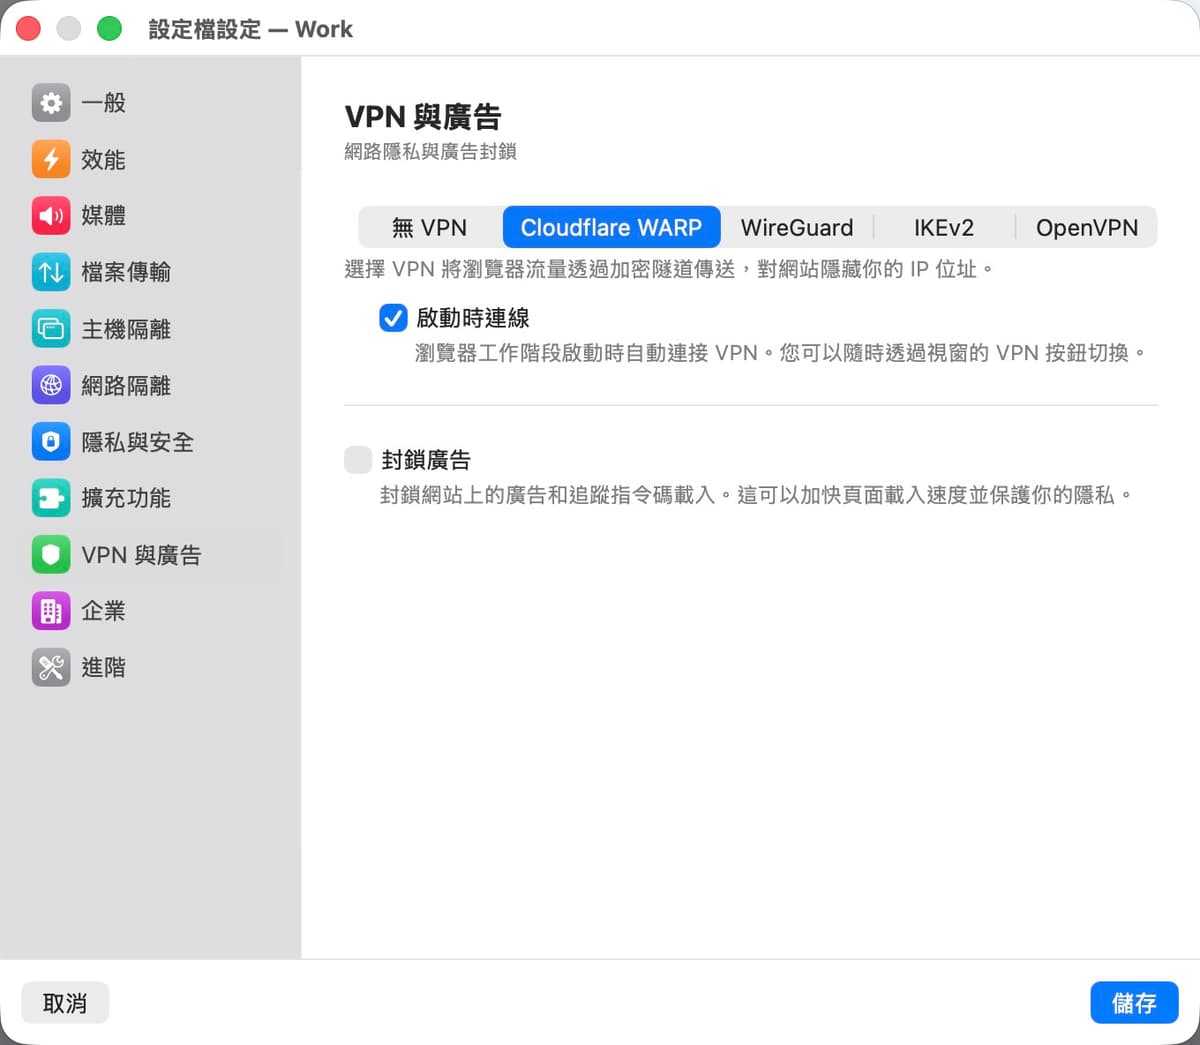
Task: Close the 設定檔設定 window
Action: [x=28, y=29]
